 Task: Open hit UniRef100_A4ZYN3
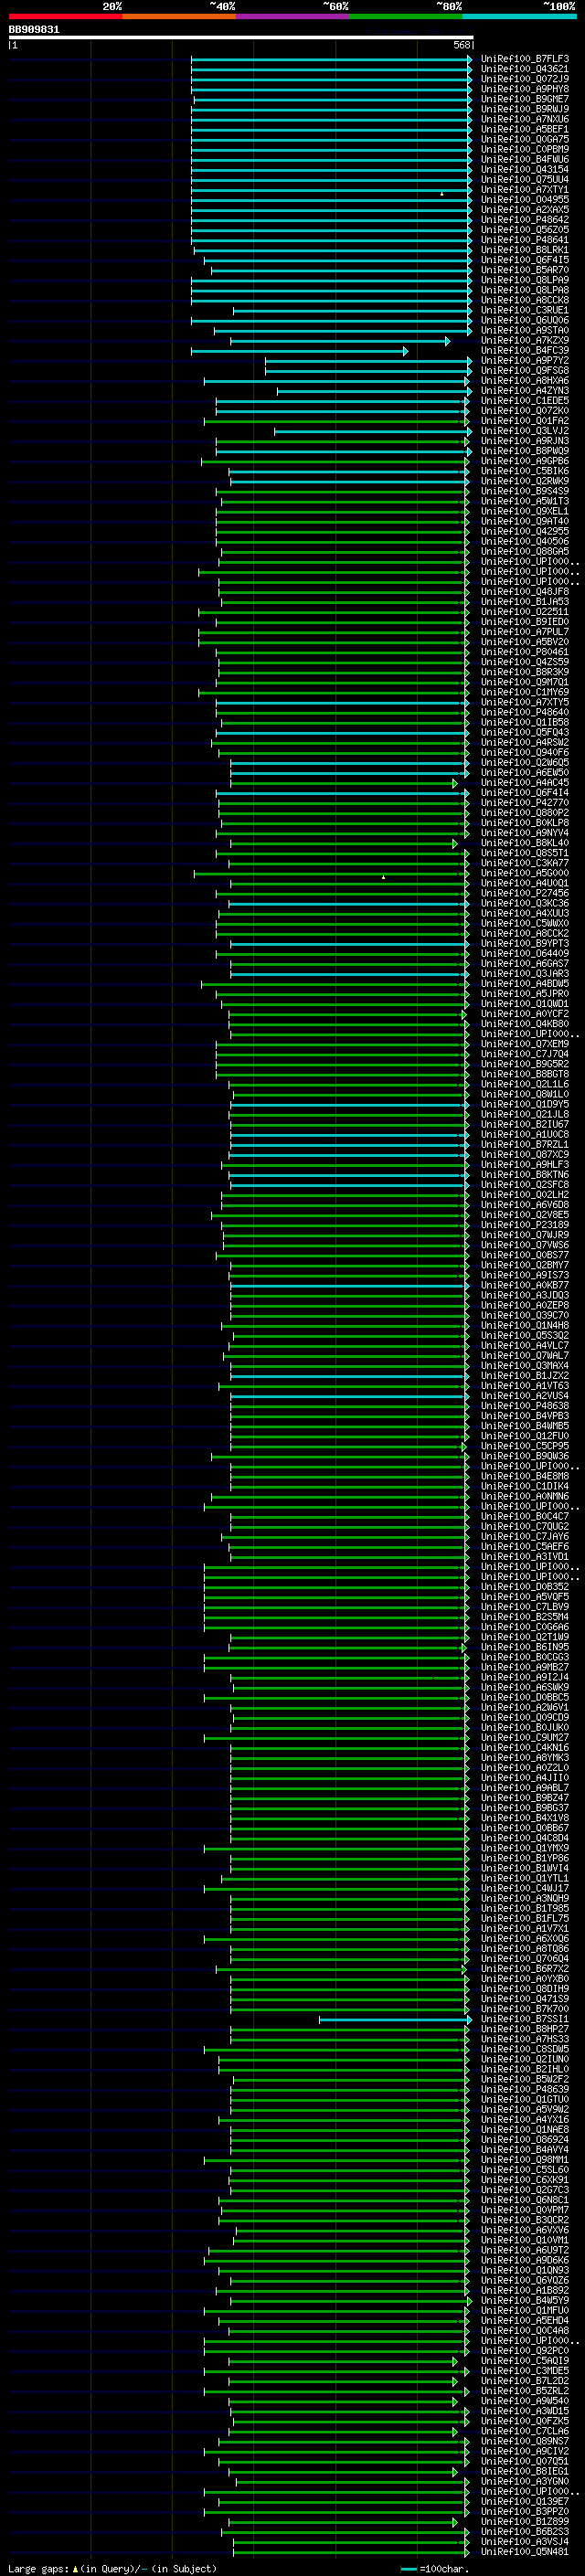(524, 391)
